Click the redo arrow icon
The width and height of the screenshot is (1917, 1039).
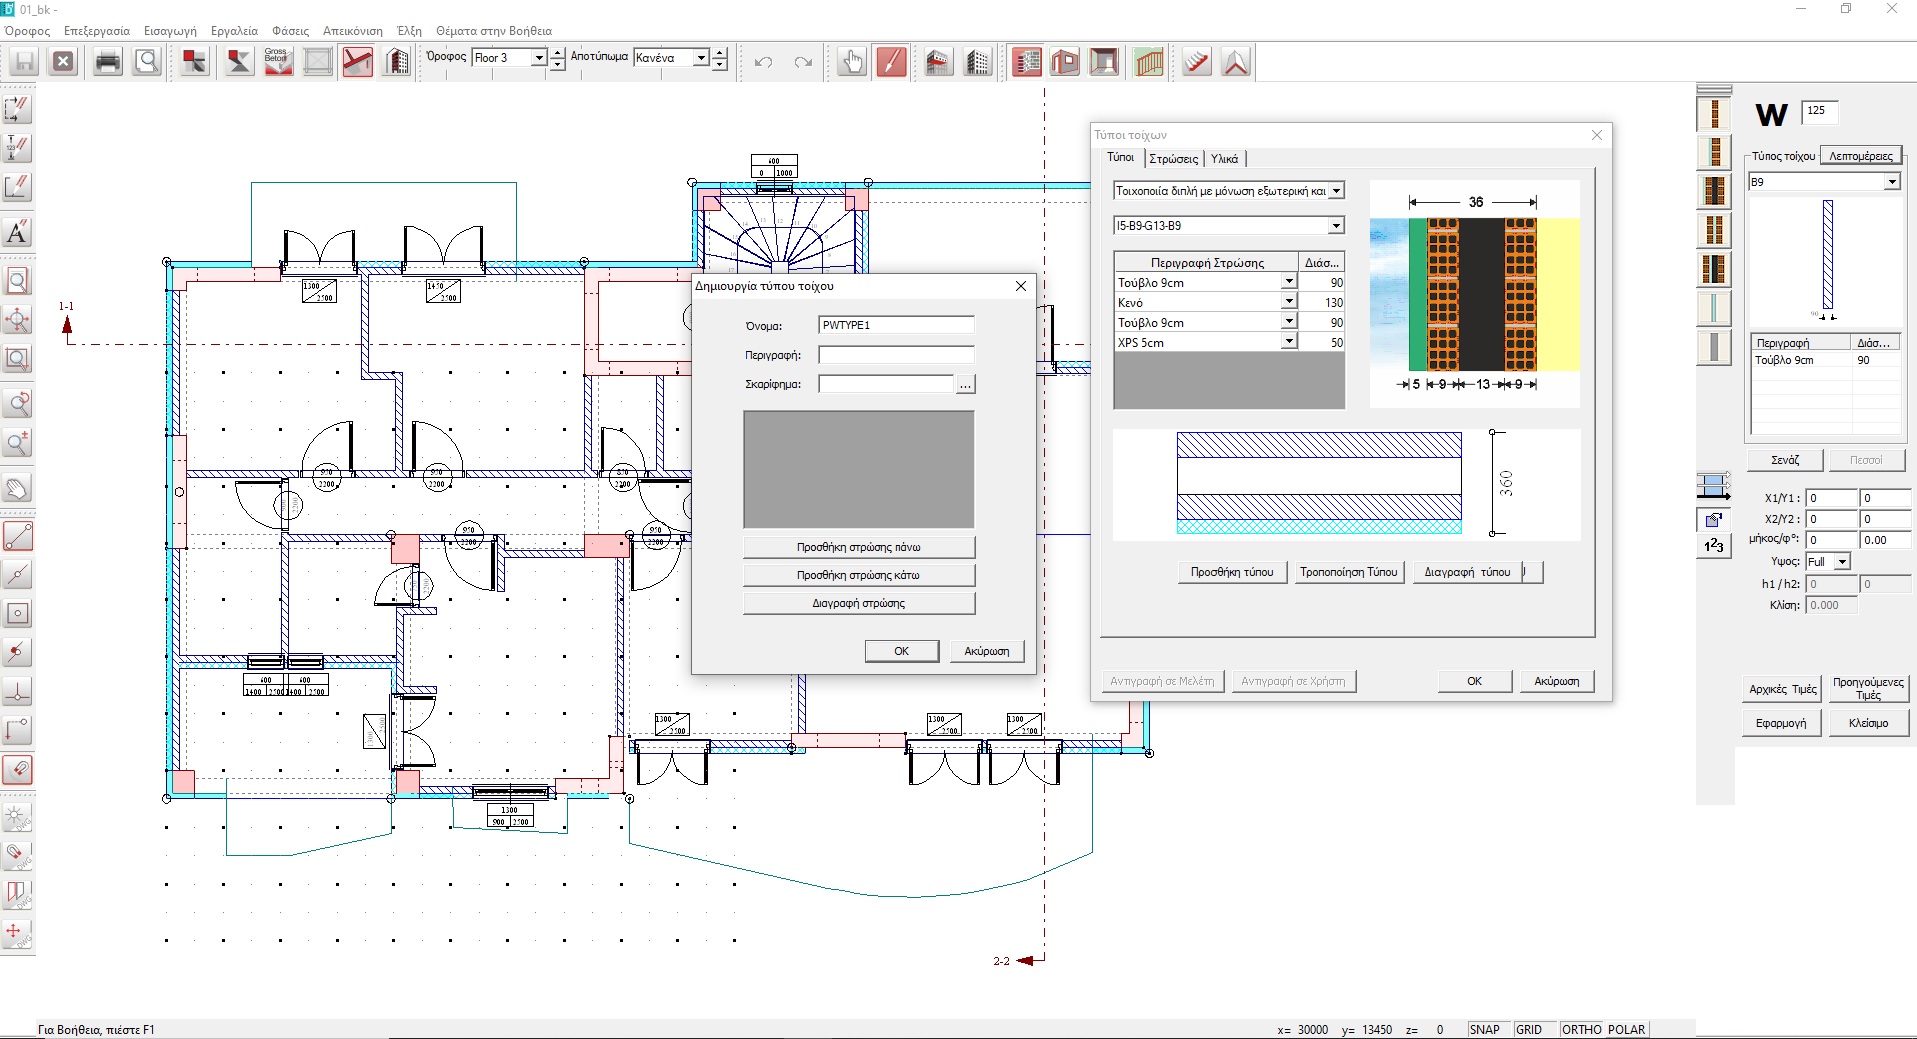[803, 62]
